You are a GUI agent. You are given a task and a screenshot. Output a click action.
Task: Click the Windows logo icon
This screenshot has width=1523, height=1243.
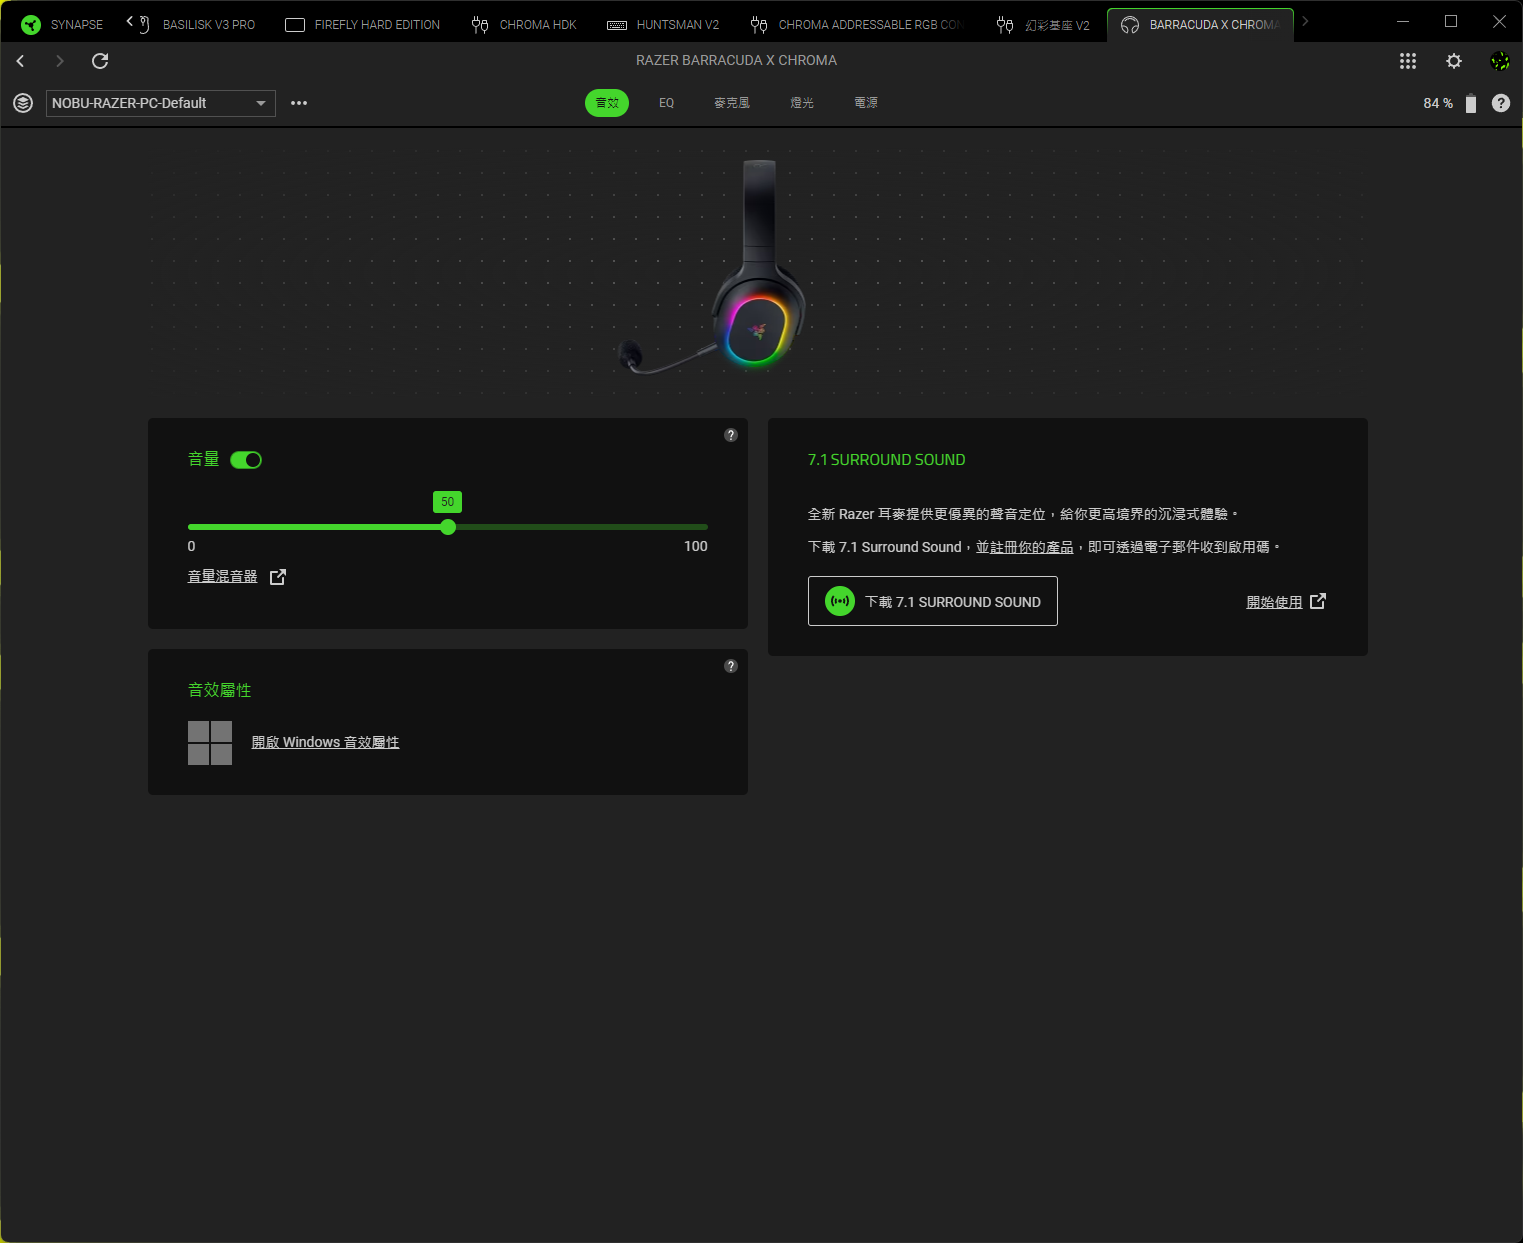(210, 743)
